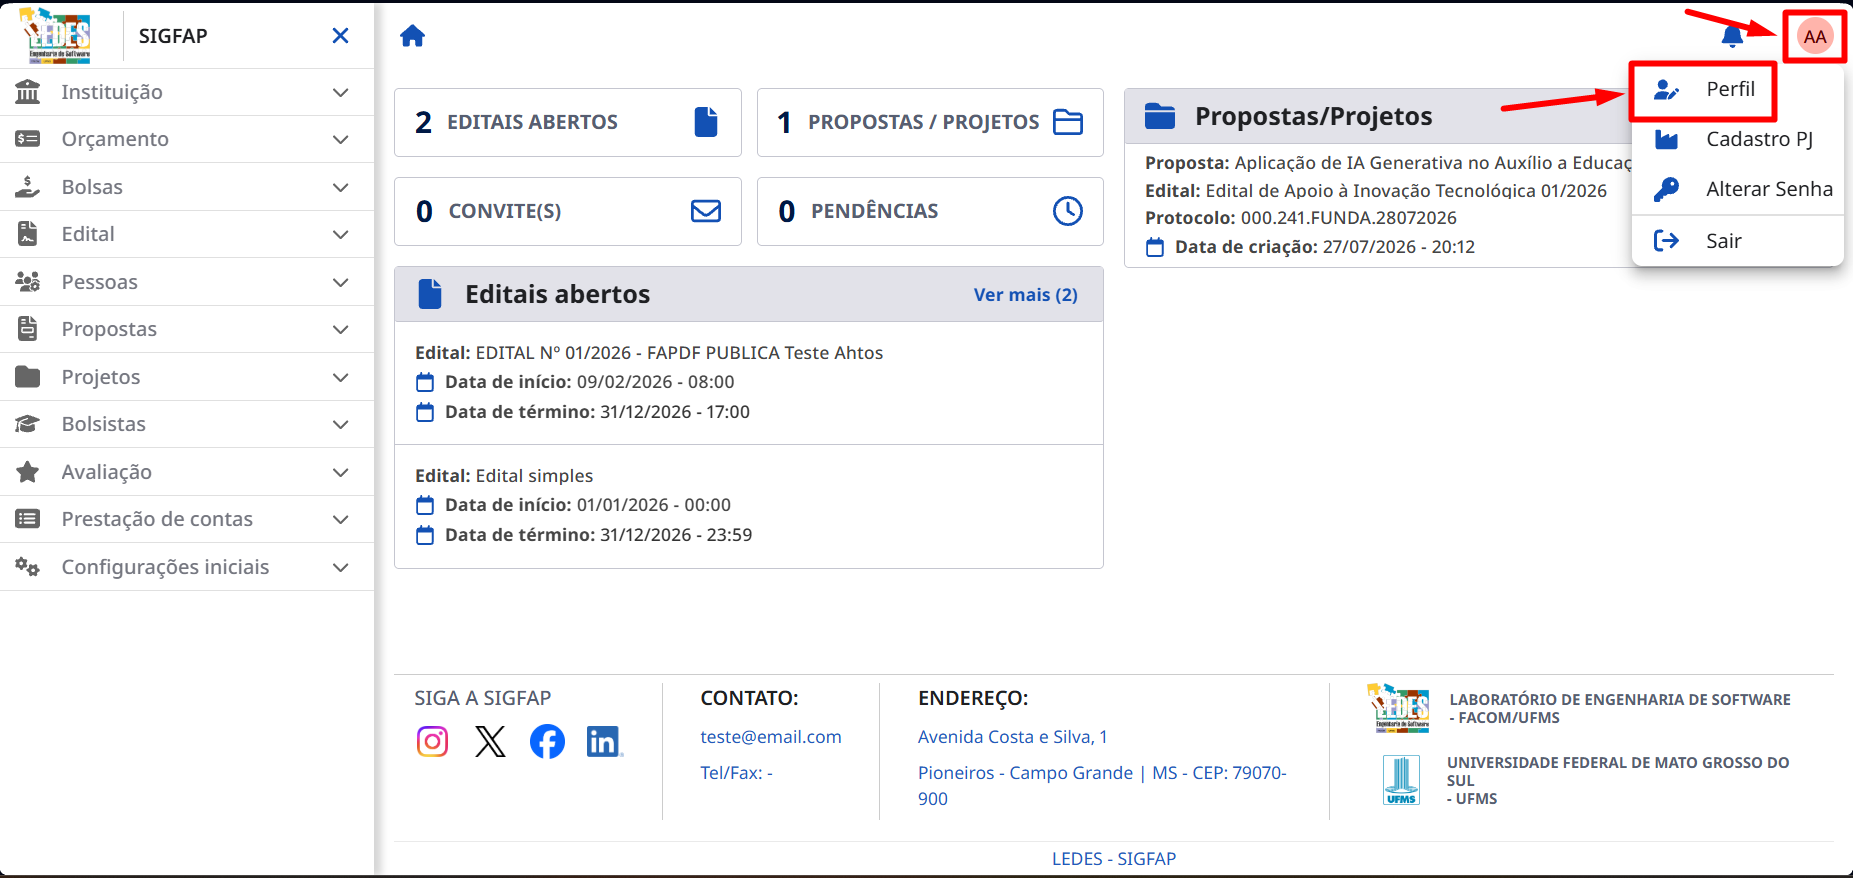The width and height of the screenshot is (1853, 878).
Task: Open the Edital simples entry
Action: pos(749,506)
